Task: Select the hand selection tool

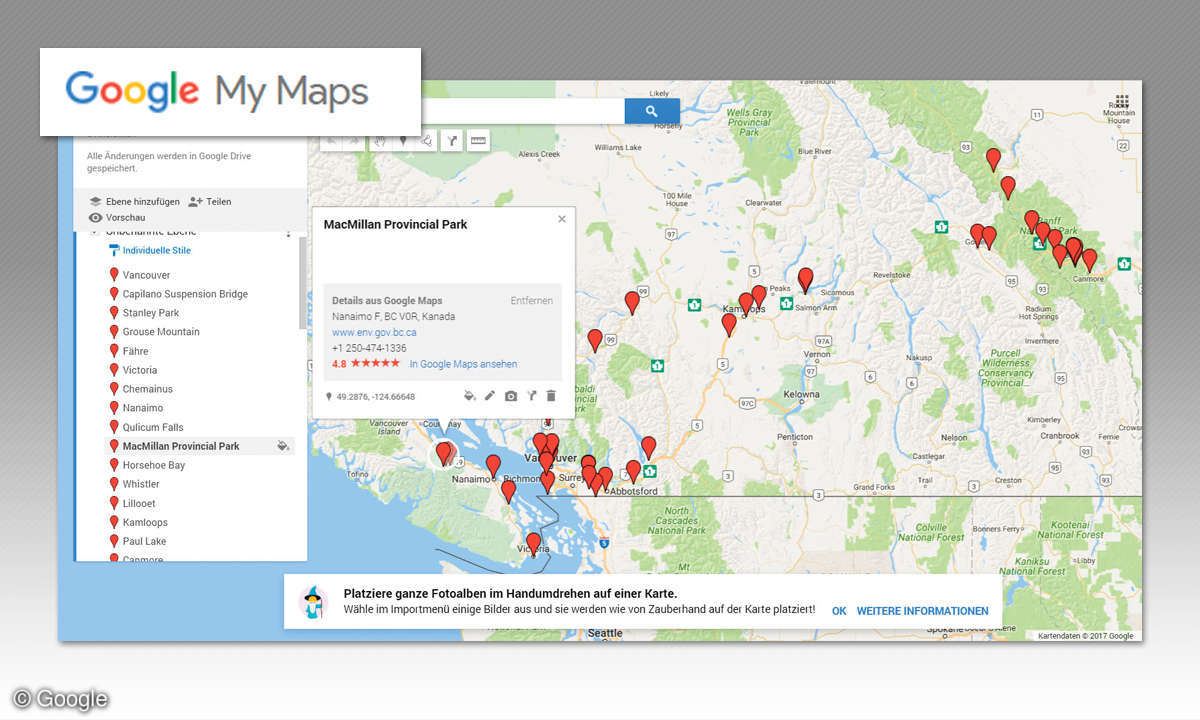Action: (x=380, y=141)
